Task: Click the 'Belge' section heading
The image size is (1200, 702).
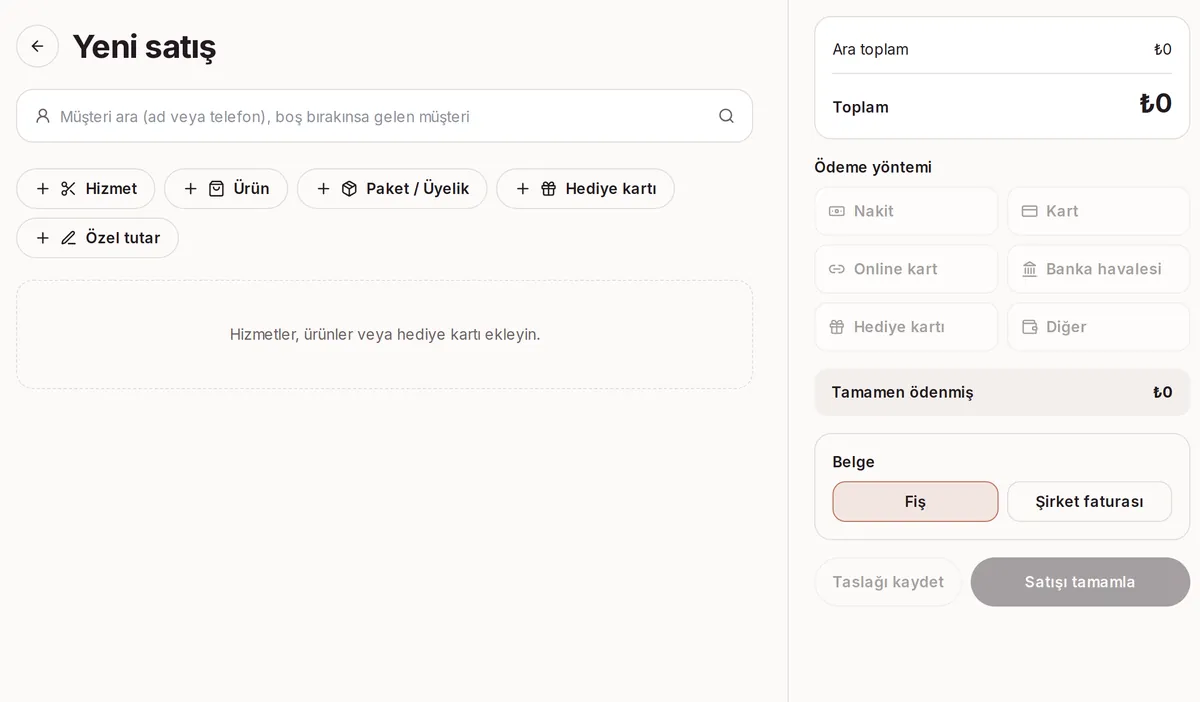Action: (x=853, y=462)
